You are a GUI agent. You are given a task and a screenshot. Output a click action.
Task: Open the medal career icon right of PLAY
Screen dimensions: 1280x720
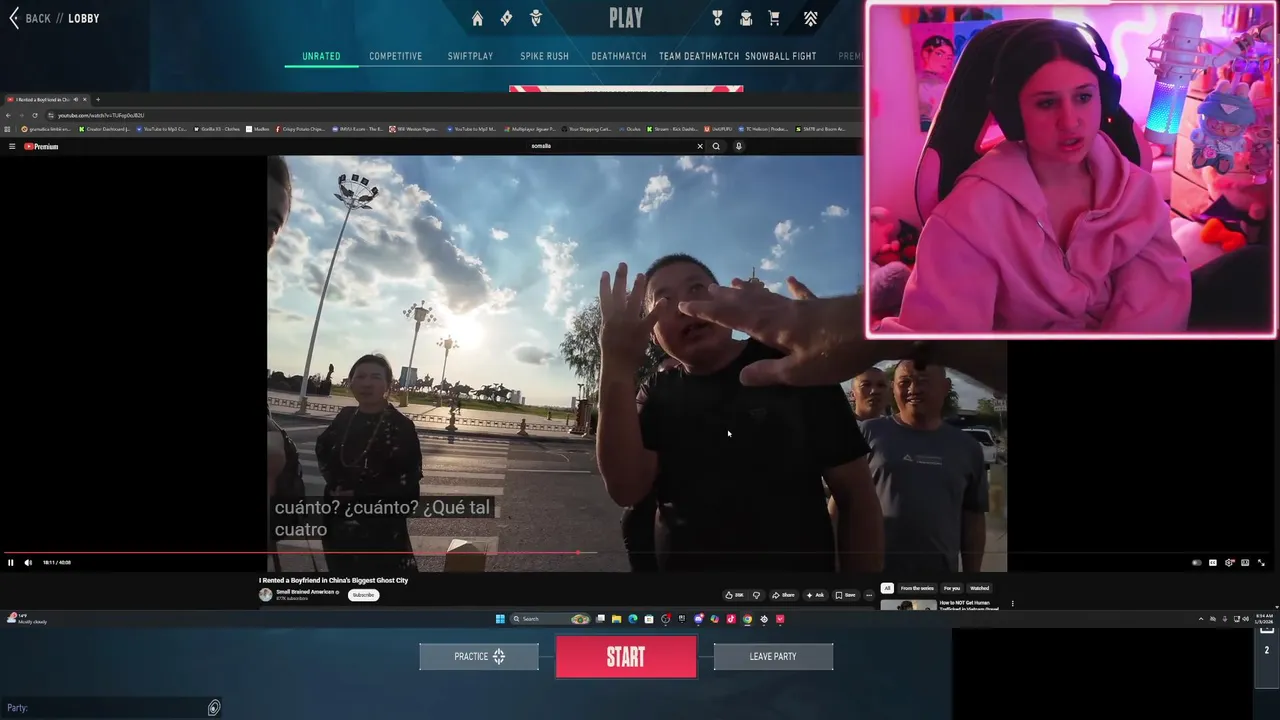click(x=717, y=18)
